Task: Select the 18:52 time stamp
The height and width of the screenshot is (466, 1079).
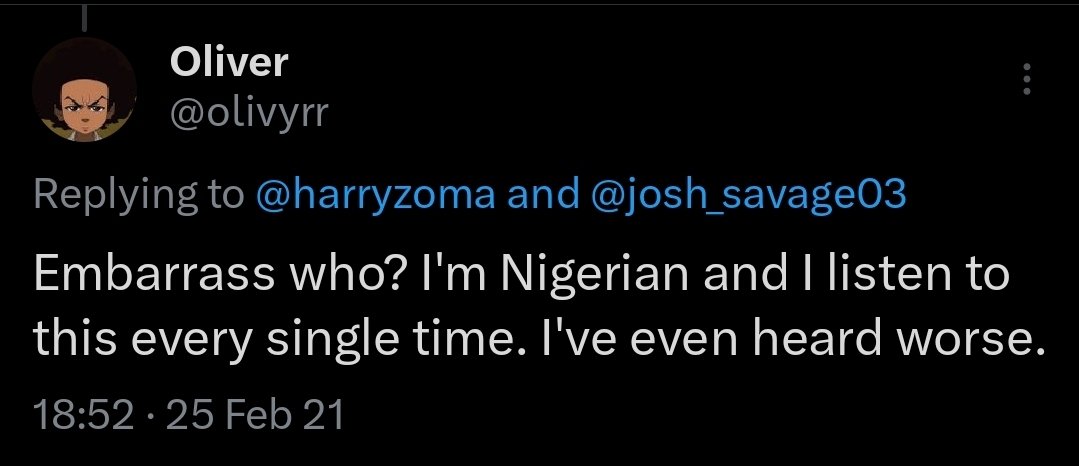Action: [83, 416]
